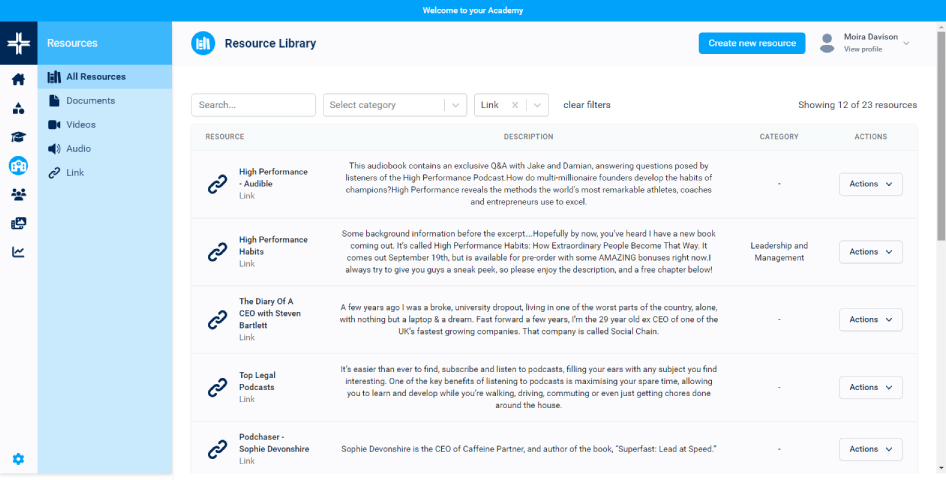The height and width of the screenshot is (480, 946).
Task: Click the link icon for High Performance Habits
Action: 217,252
